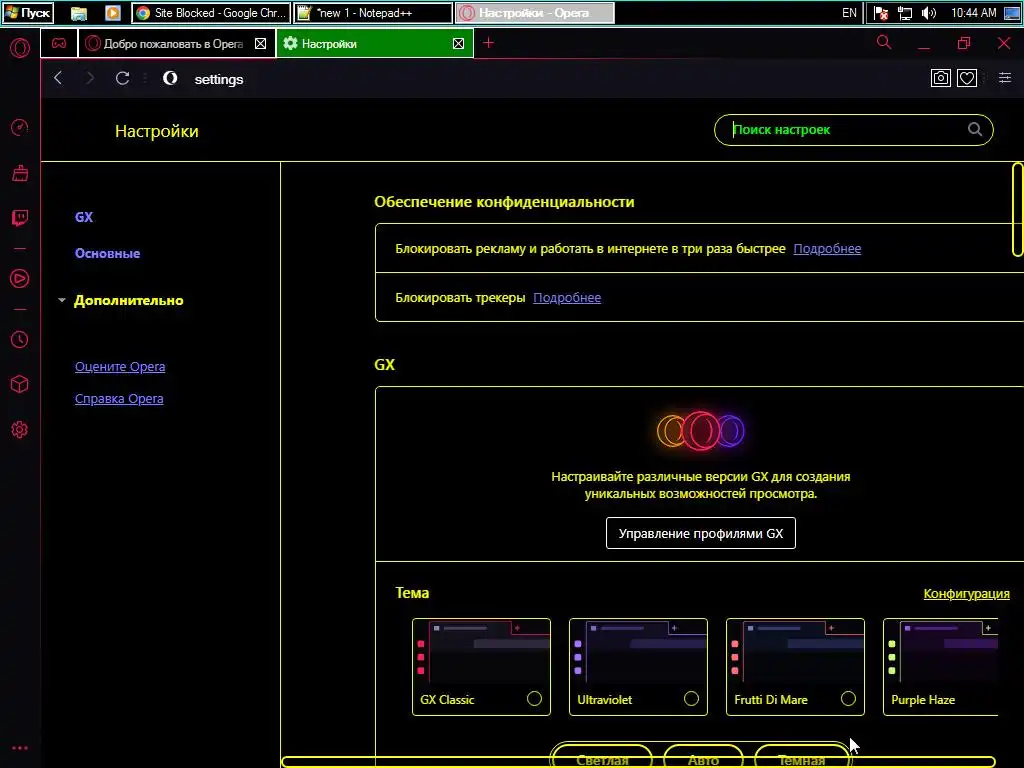
Task: Open a new tab with plus
Action: click(488, 43)
